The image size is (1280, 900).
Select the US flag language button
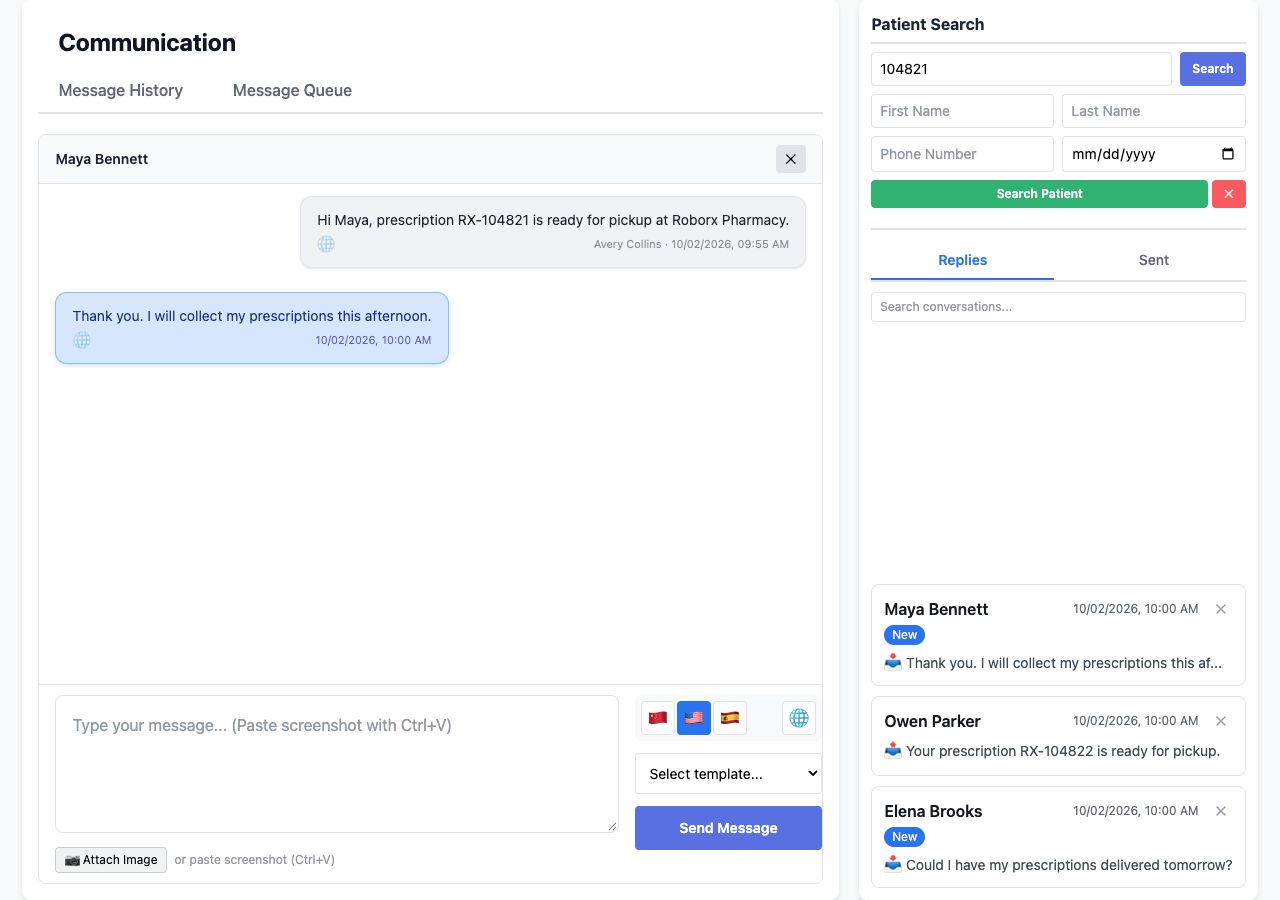(694, 718)
